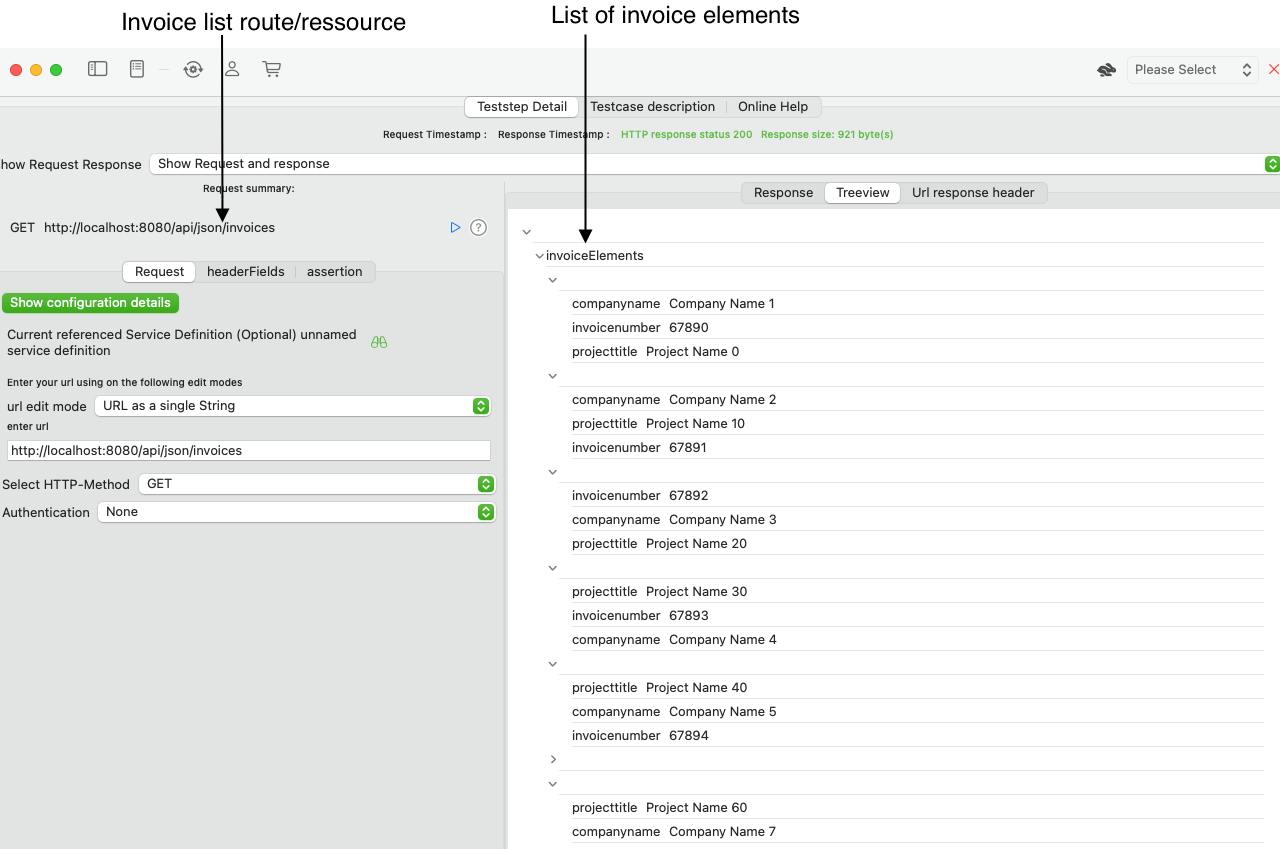The width and height of the screenshot is (1280, 849).
Task: Click the binoculars icon beside service definition
Action: 378,342
